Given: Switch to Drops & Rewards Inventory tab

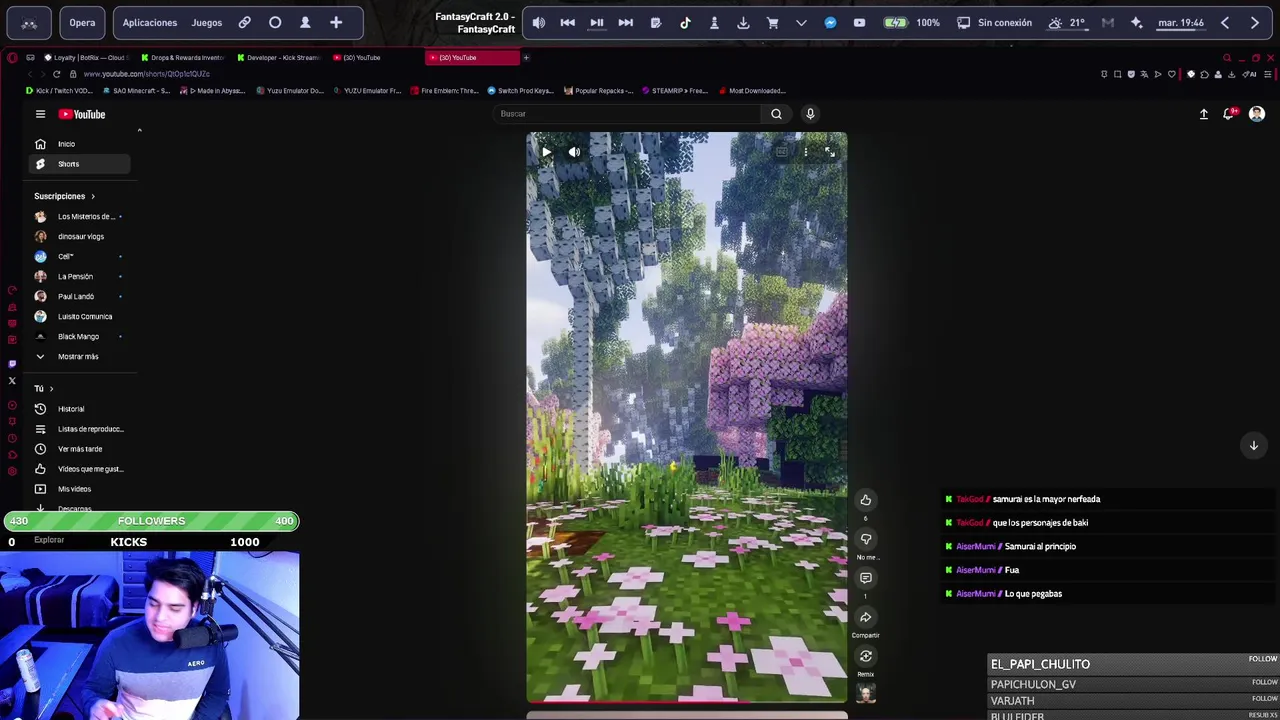Looking at the screenshot, I should pyautogui.click(x=184, y=57).
